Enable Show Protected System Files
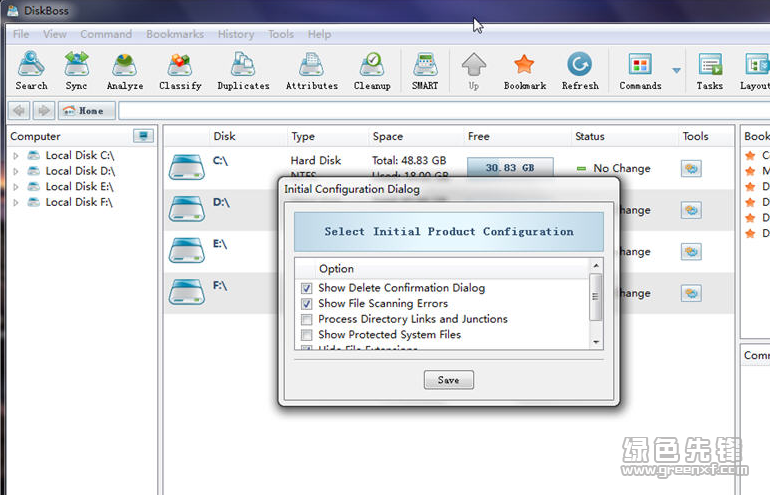The height and width of the screenshot is (495, 770). [x=306, y=335]
